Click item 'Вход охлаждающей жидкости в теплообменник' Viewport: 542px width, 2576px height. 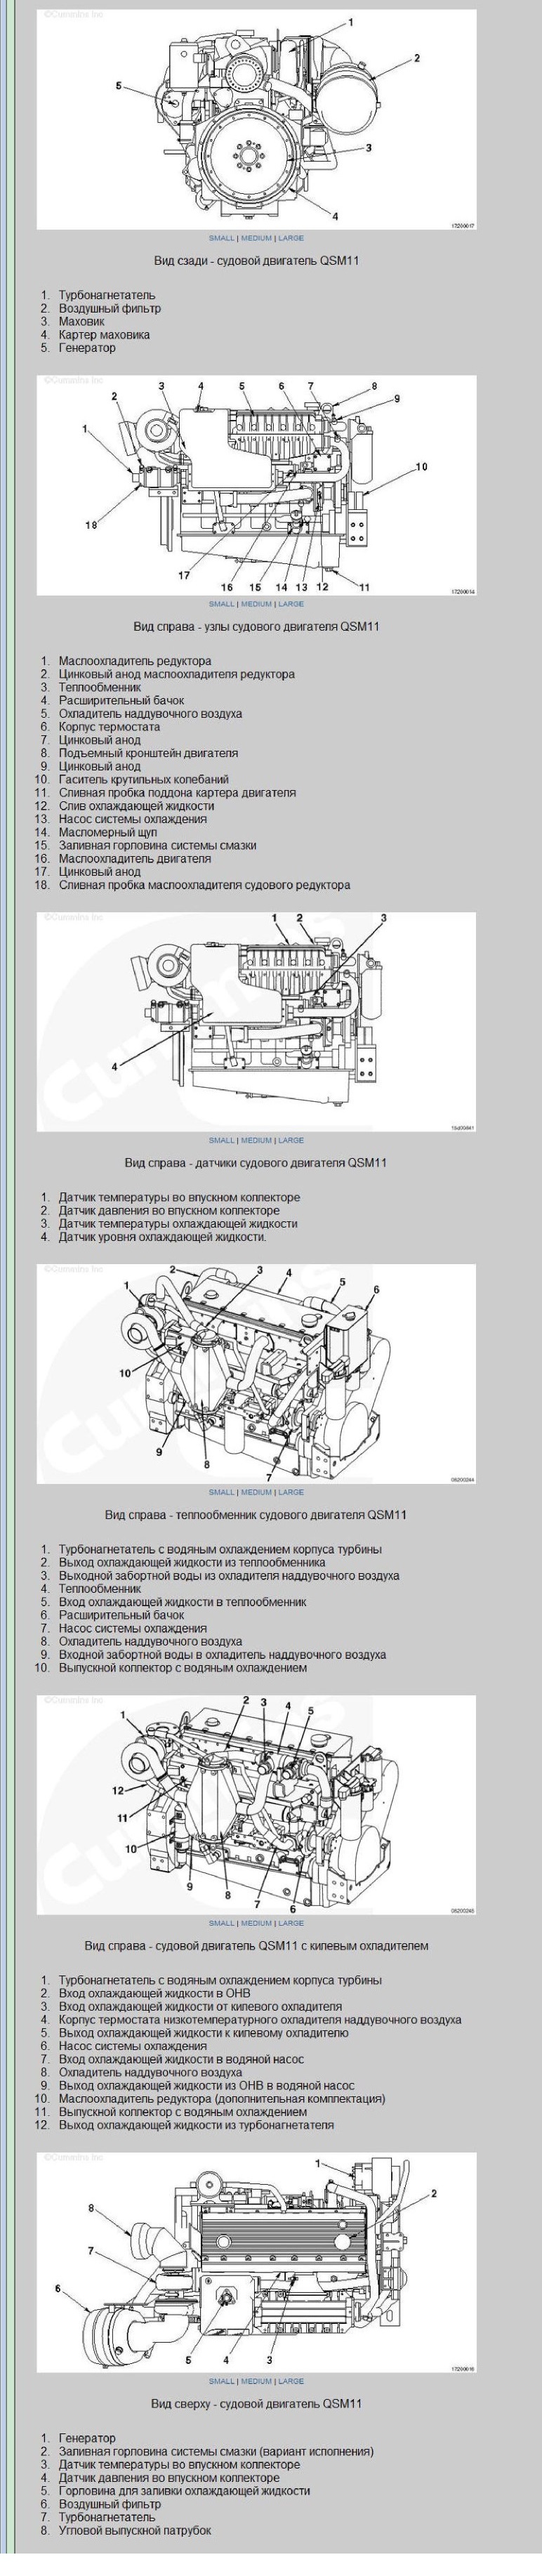(182, 1602)
